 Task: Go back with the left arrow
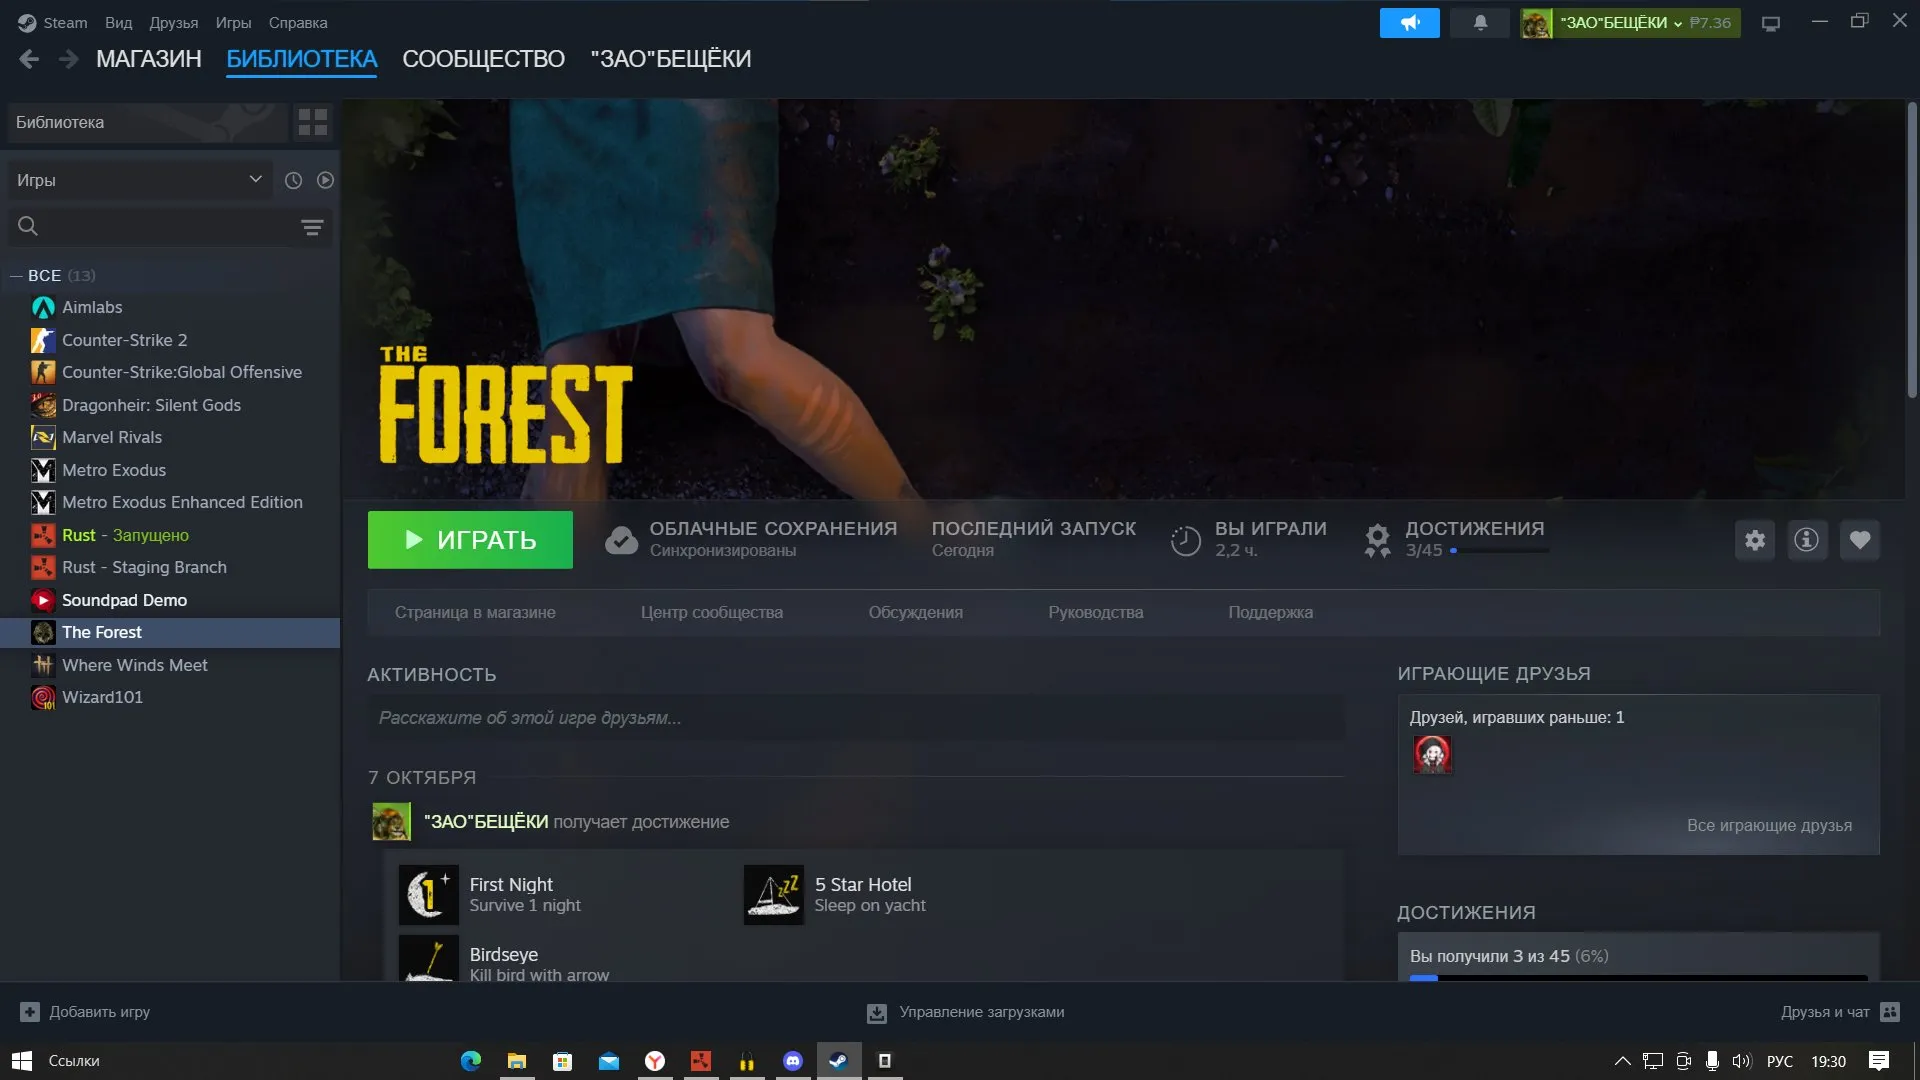(x=29, y=60)
